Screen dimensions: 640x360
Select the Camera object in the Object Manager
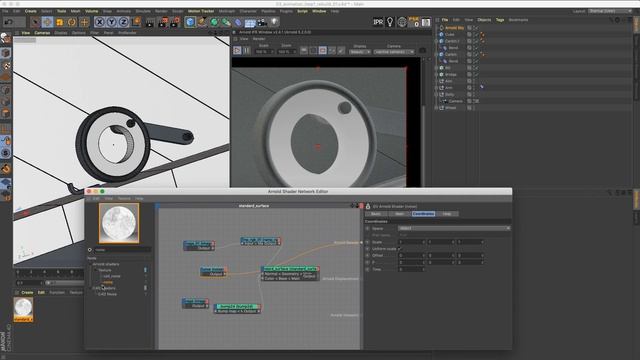click(456, 101)
